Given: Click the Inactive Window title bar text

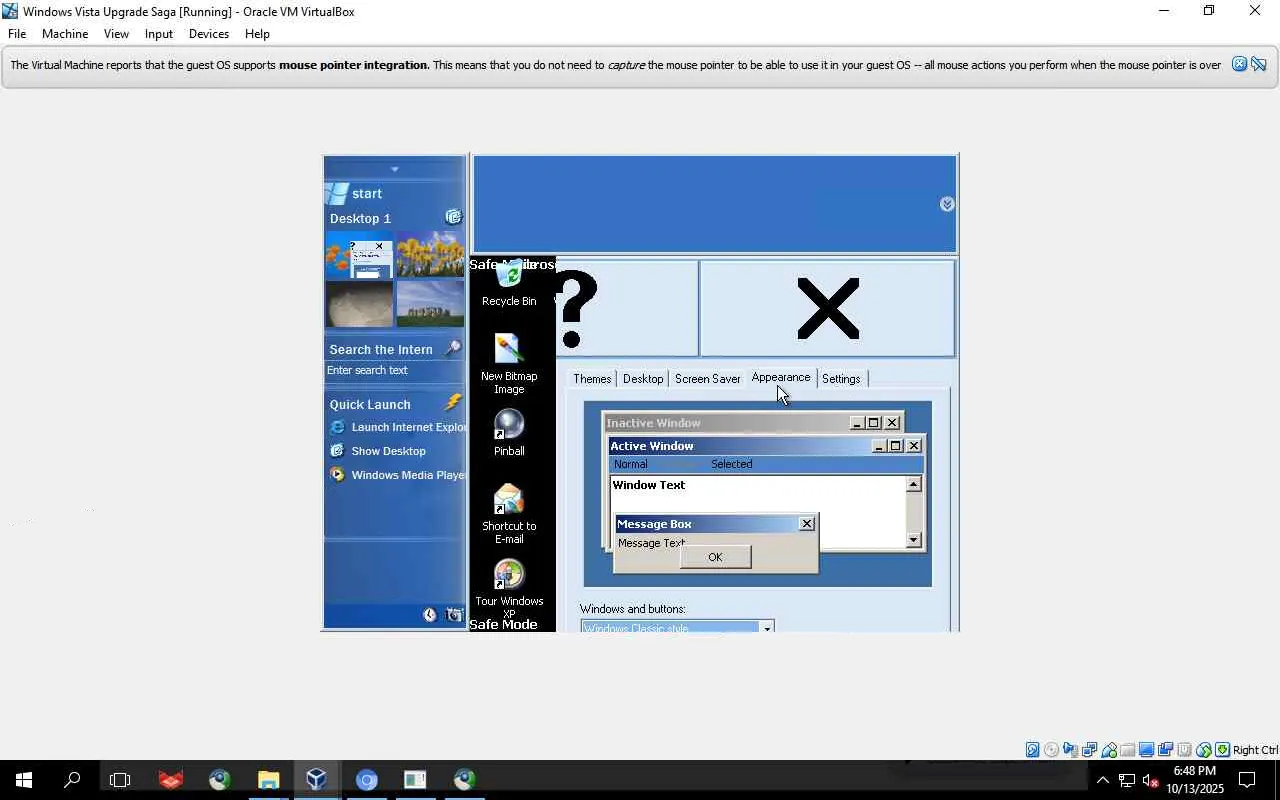Looking at the screenshot, I should 653,423.
